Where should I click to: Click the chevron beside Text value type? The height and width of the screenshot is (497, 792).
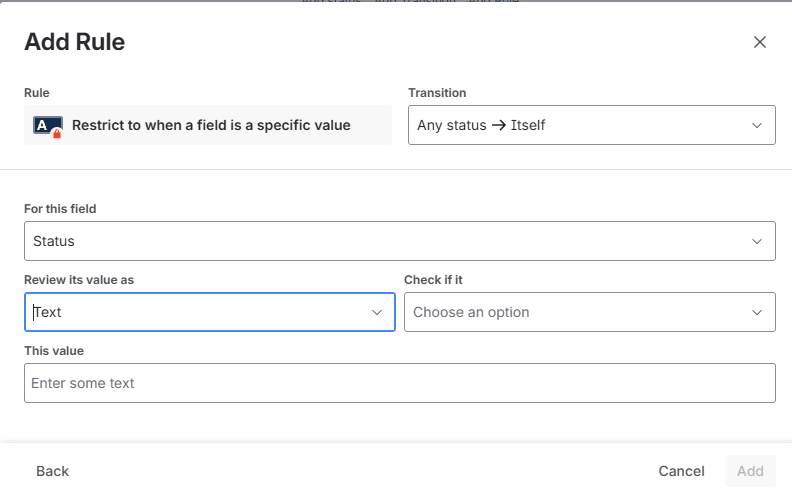click(x=377, y=313)
